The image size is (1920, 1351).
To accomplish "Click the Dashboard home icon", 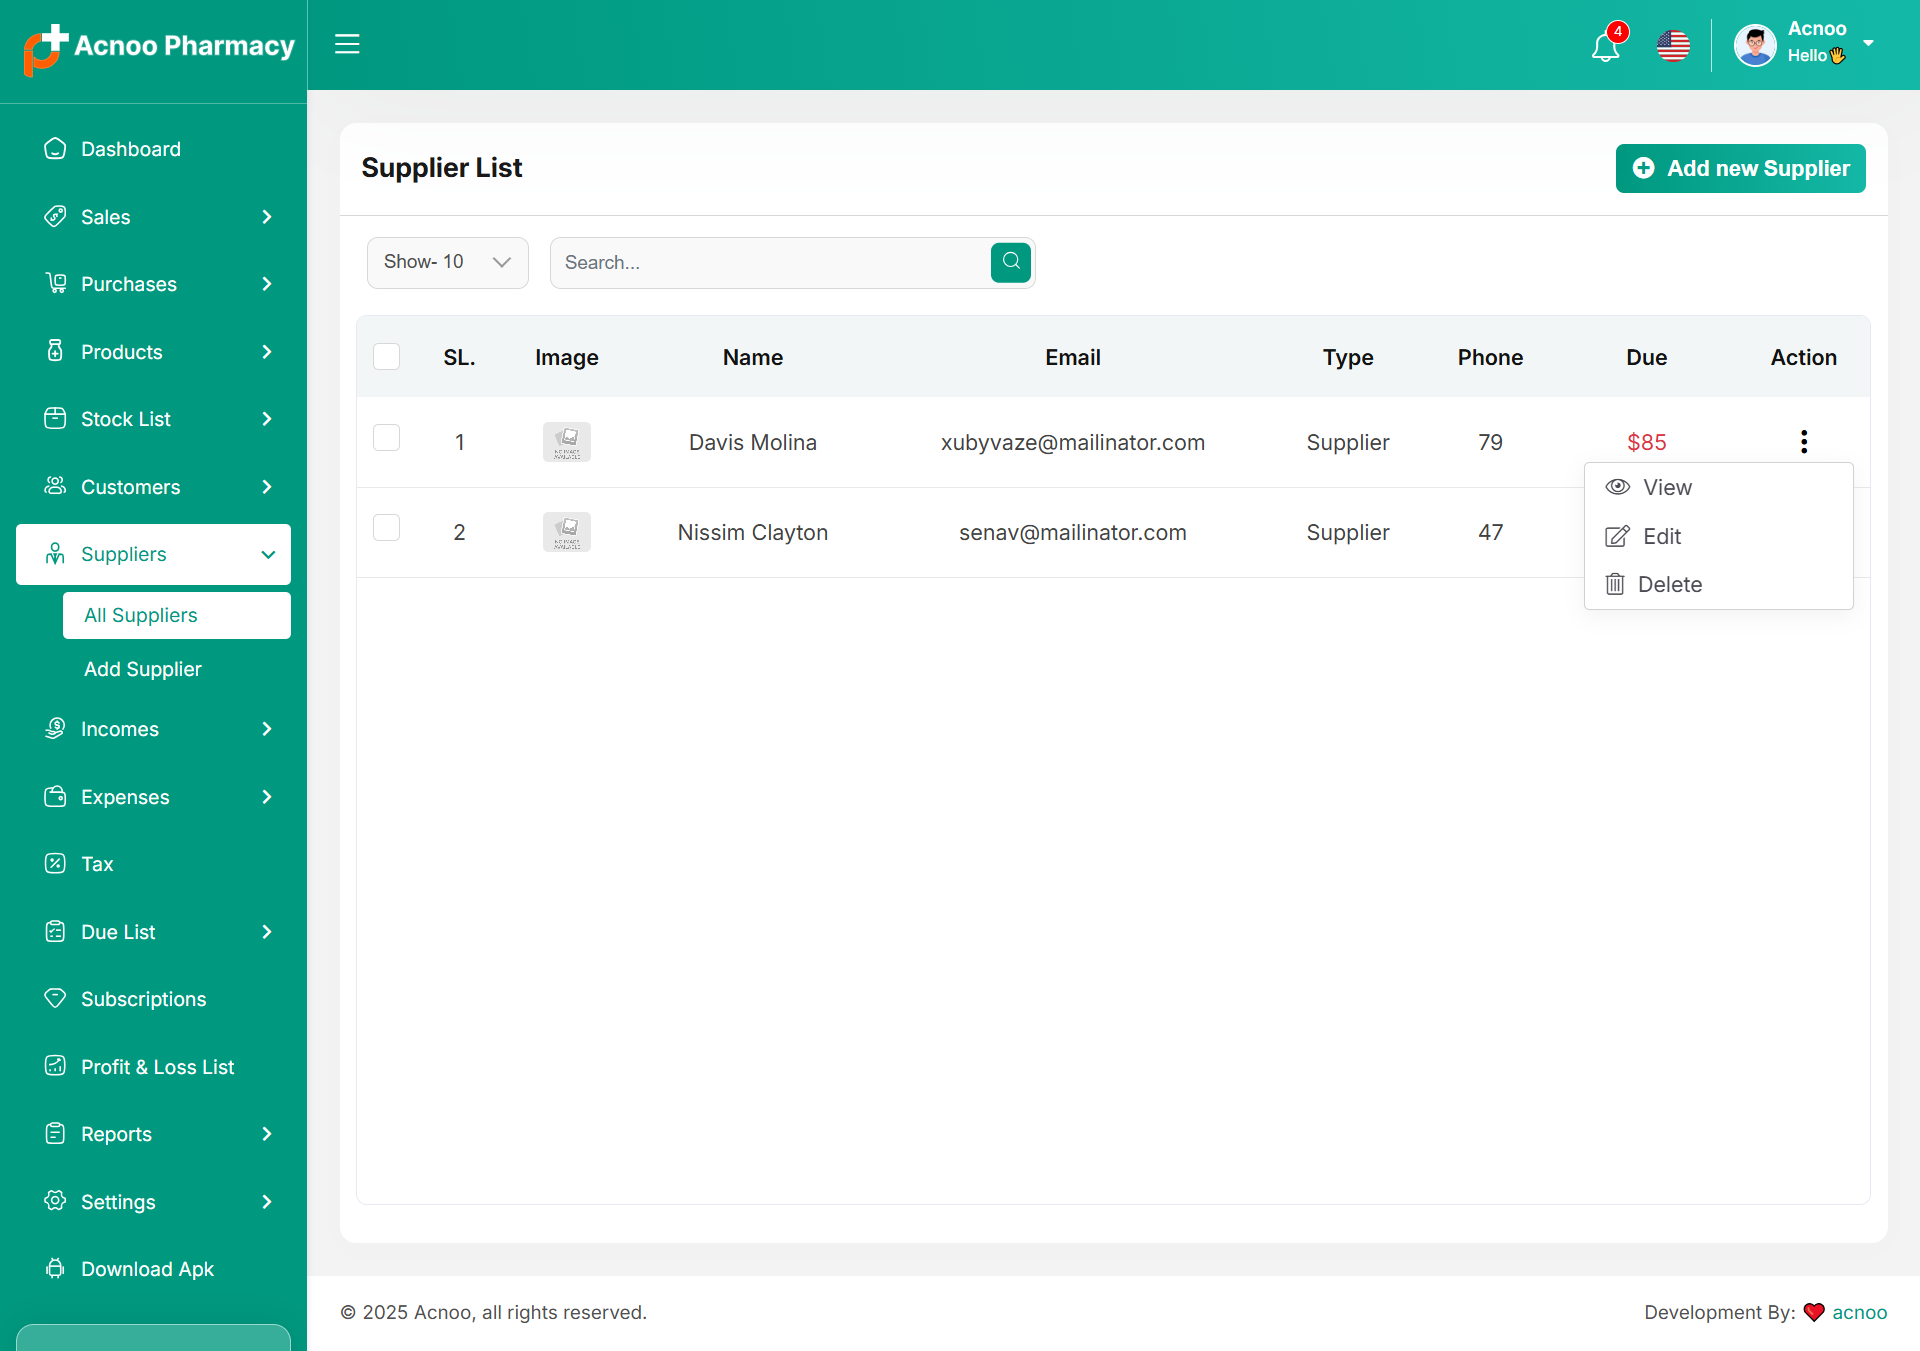I will click(x=55, y=149).
